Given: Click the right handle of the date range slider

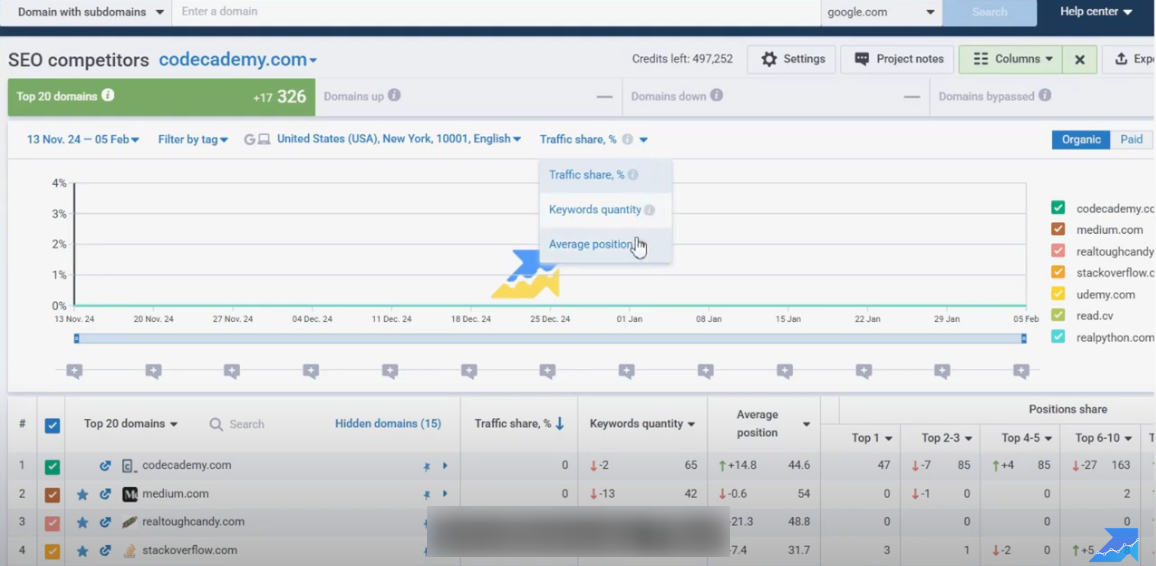Looking at the screenshot, I should click(x=1023, y=338).
